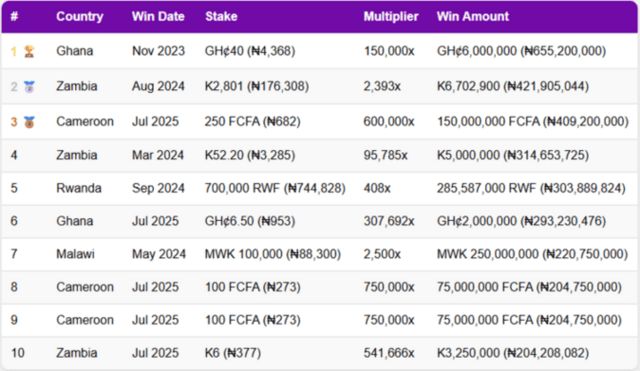Select the K6 (₦377) stake cell

click(x=233, y=353)
